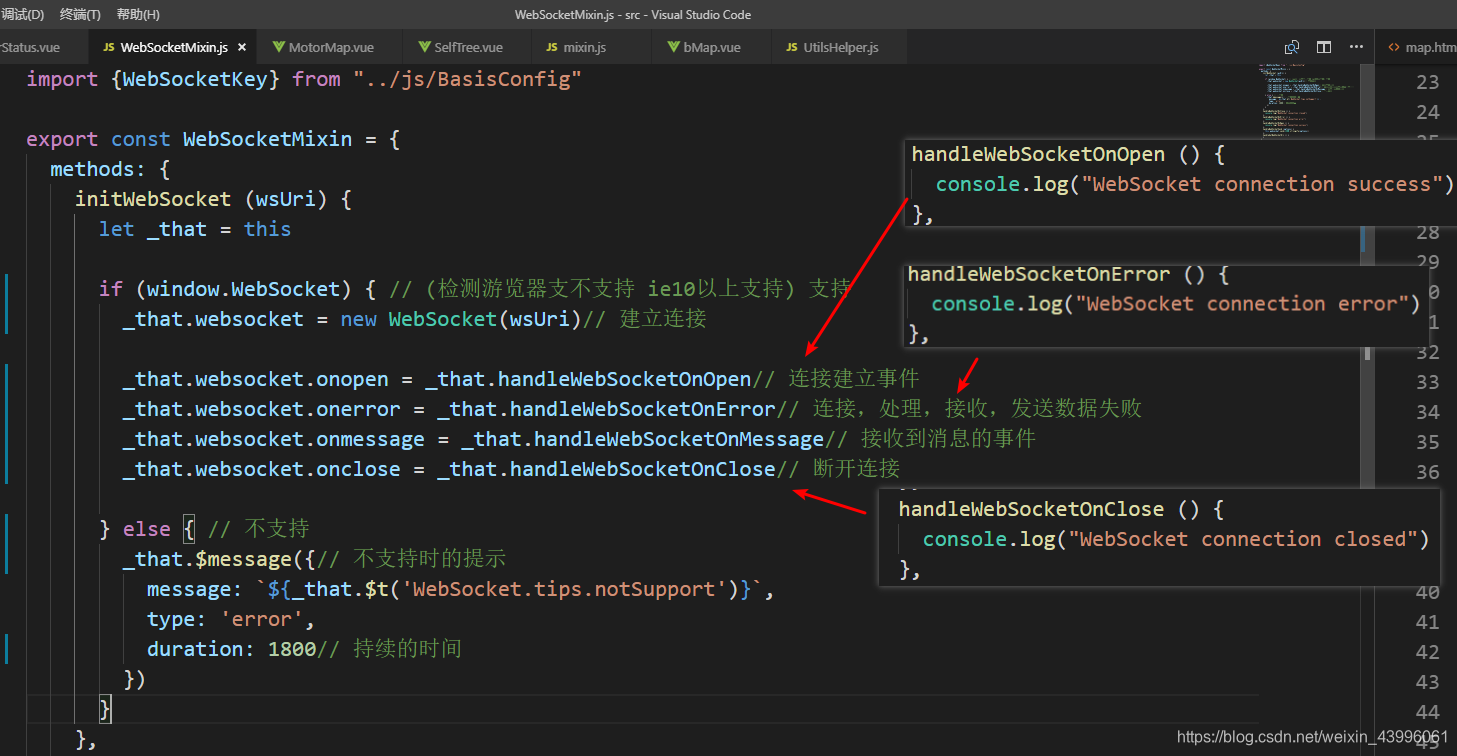This screenshot has height=756, width=1457.
Task: Open the More Actions ellipsis menu
Action: pos(1356,47)
